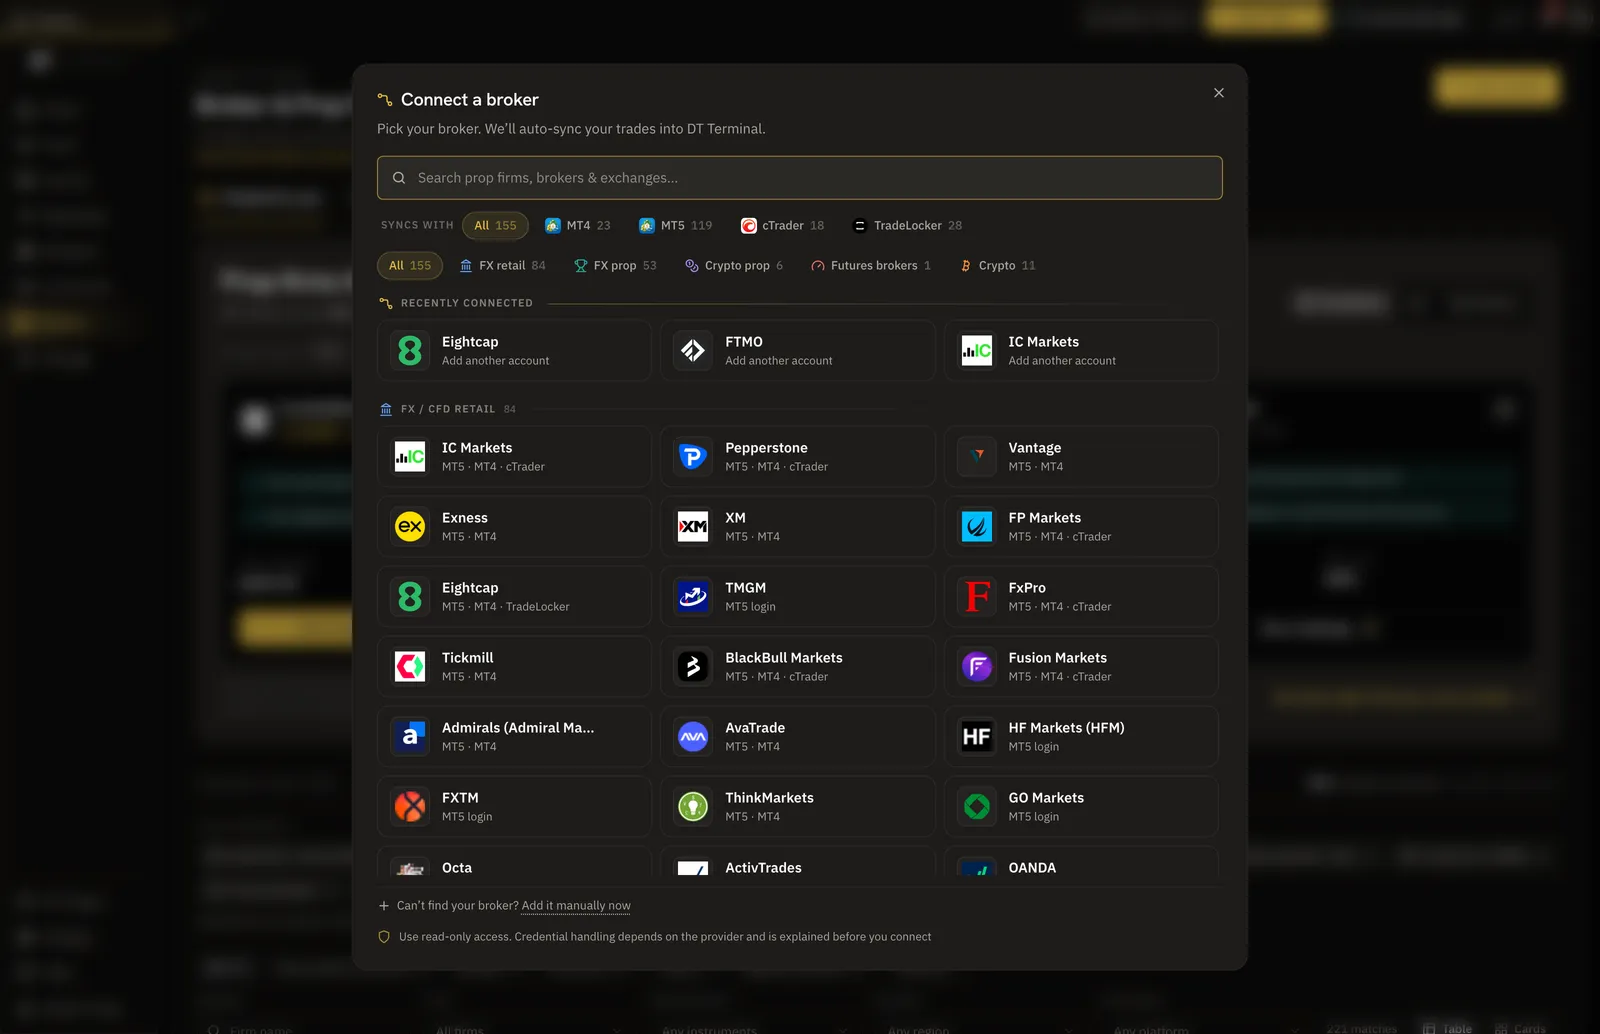
Task: Choose Vantage broker card
Action: coord(1081,457)
